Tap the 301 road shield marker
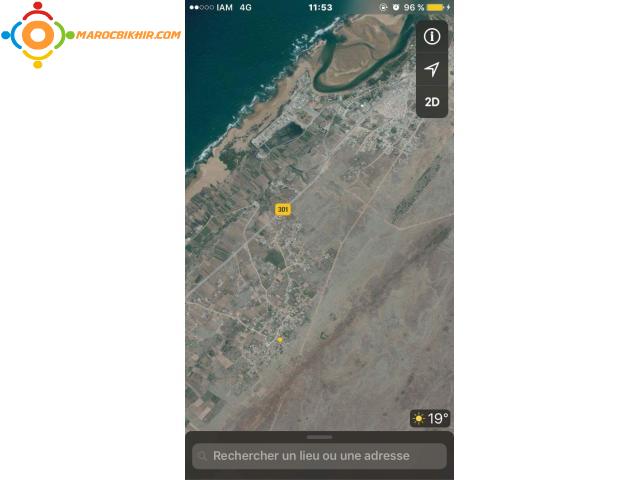Screen dimensions: 640x480 (282, 210)
